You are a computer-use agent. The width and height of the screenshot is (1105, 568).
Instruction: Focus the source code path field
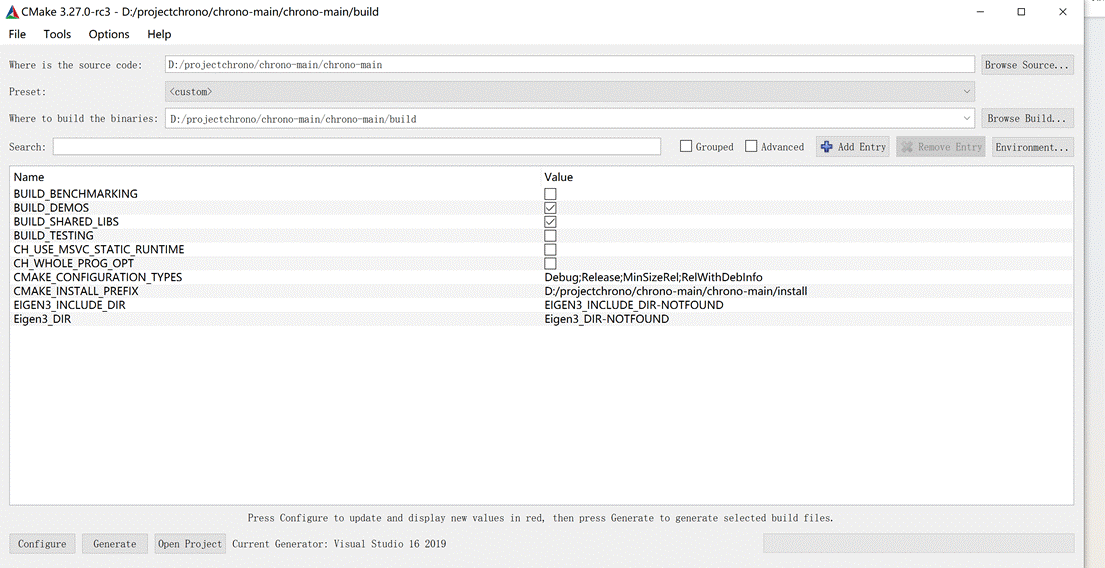coord(569,65)
